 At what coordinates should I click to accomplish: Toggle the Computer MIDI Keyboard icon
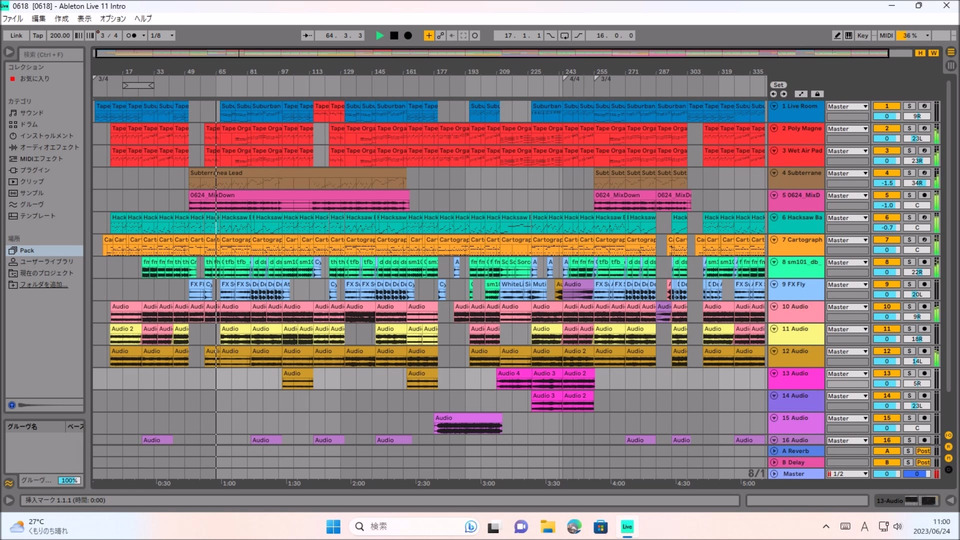point(849,36)
